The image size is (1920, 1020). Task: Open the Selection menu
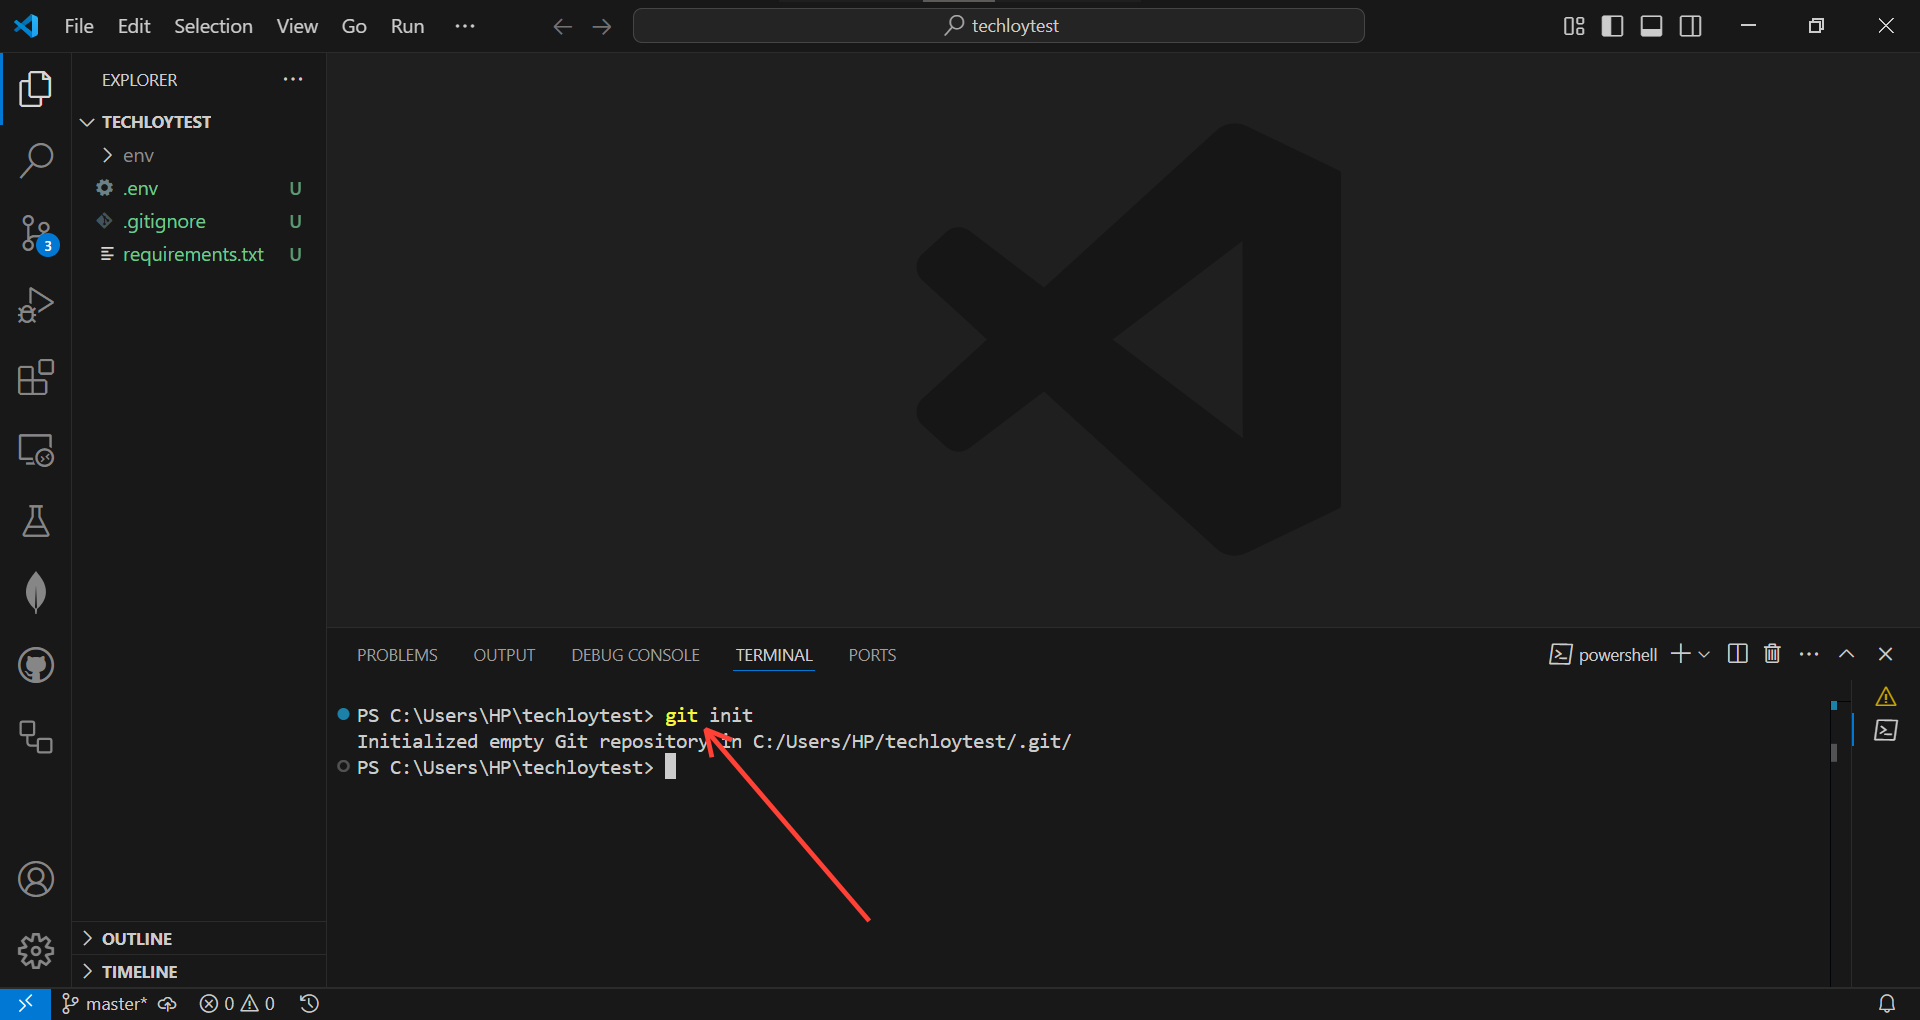[x=213, y=26]
